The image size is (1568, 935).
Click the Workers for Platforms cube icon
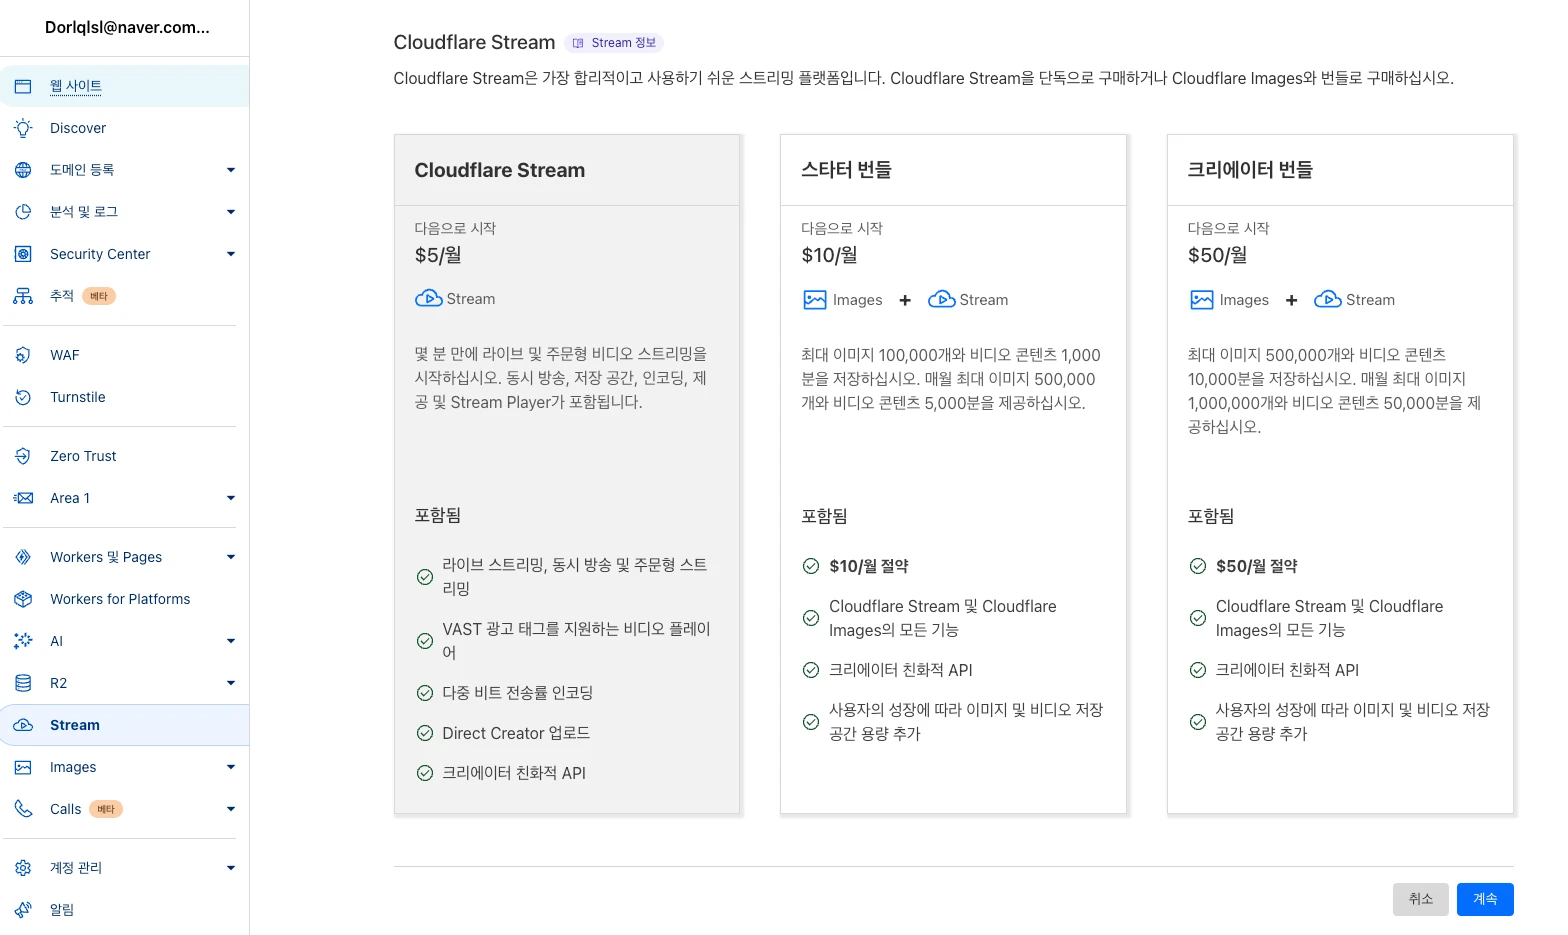click(23, 599)
